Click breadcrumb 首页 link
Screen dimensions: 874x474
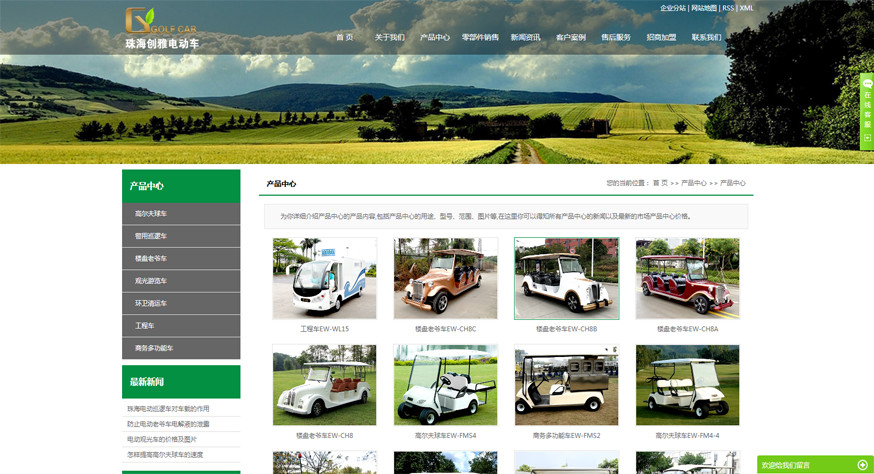661,183
